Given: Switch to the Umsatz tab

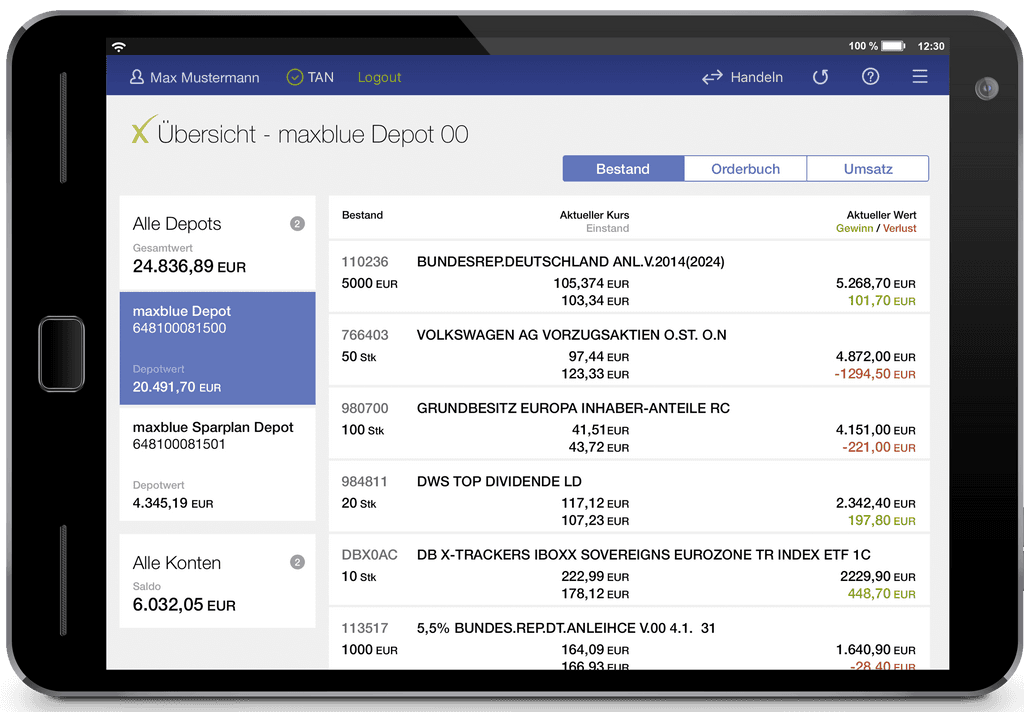Looking at the screenshot, I should [868, 169].
